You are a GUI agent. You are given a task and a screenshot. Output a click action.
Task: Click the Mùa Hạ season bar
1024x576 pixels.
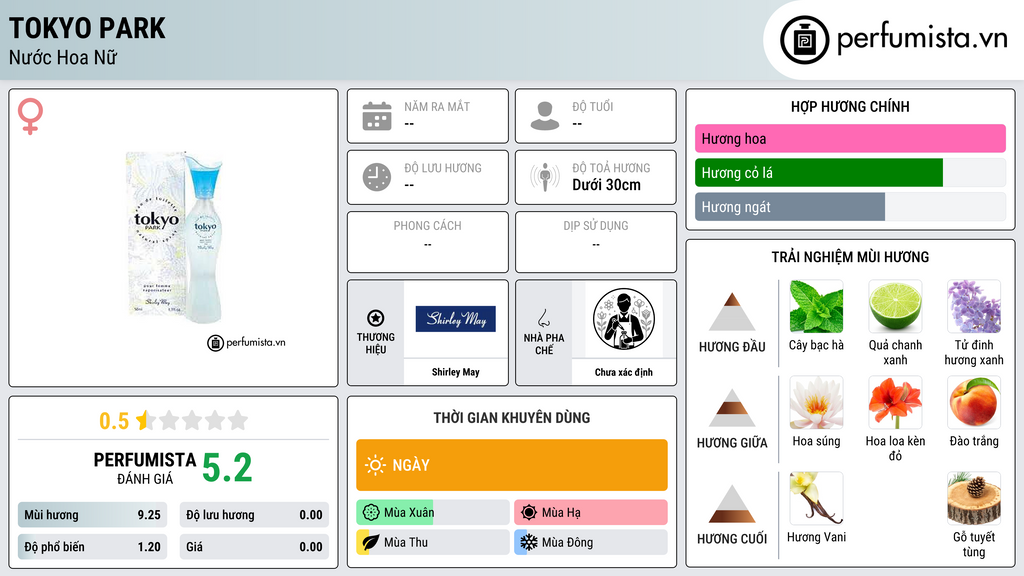click(x=591, y=512)
